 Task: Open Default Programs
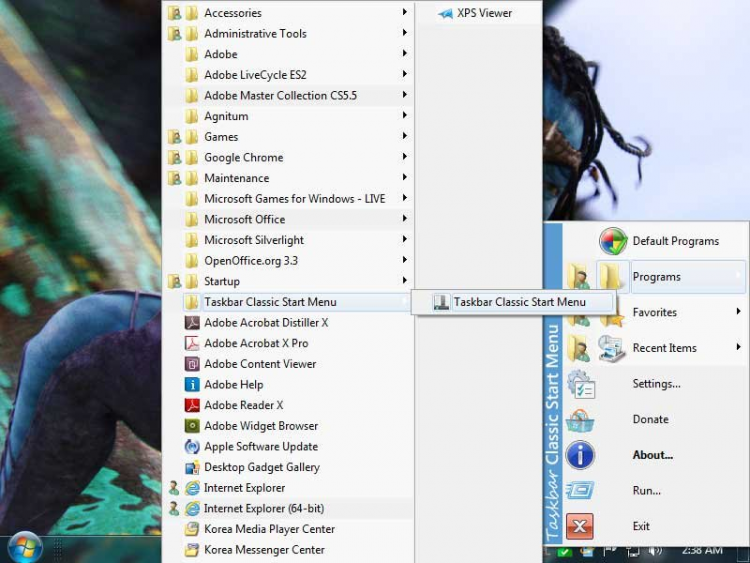[x=655, y=241]
